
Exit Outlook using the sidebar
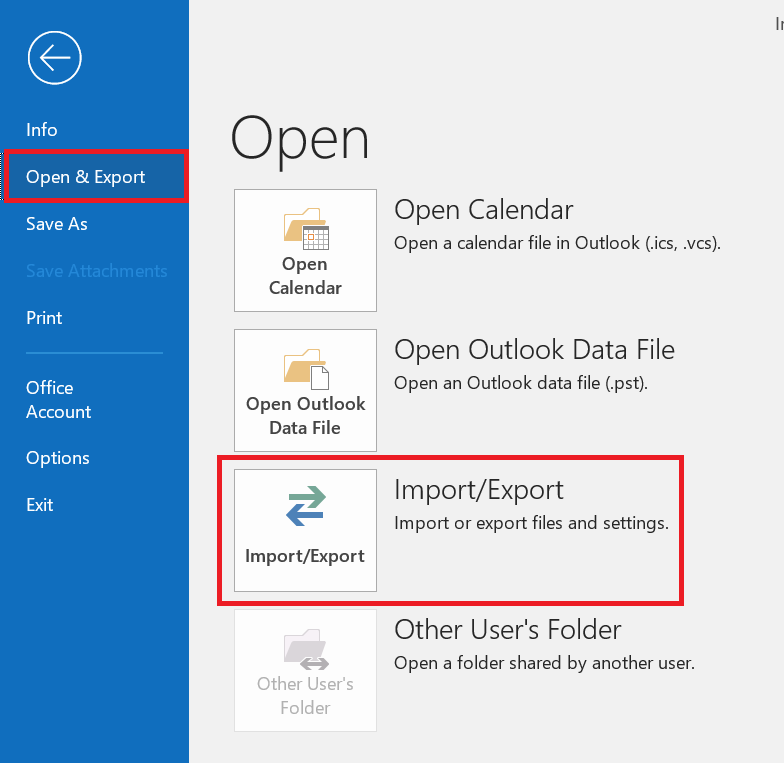pos(40,505)
